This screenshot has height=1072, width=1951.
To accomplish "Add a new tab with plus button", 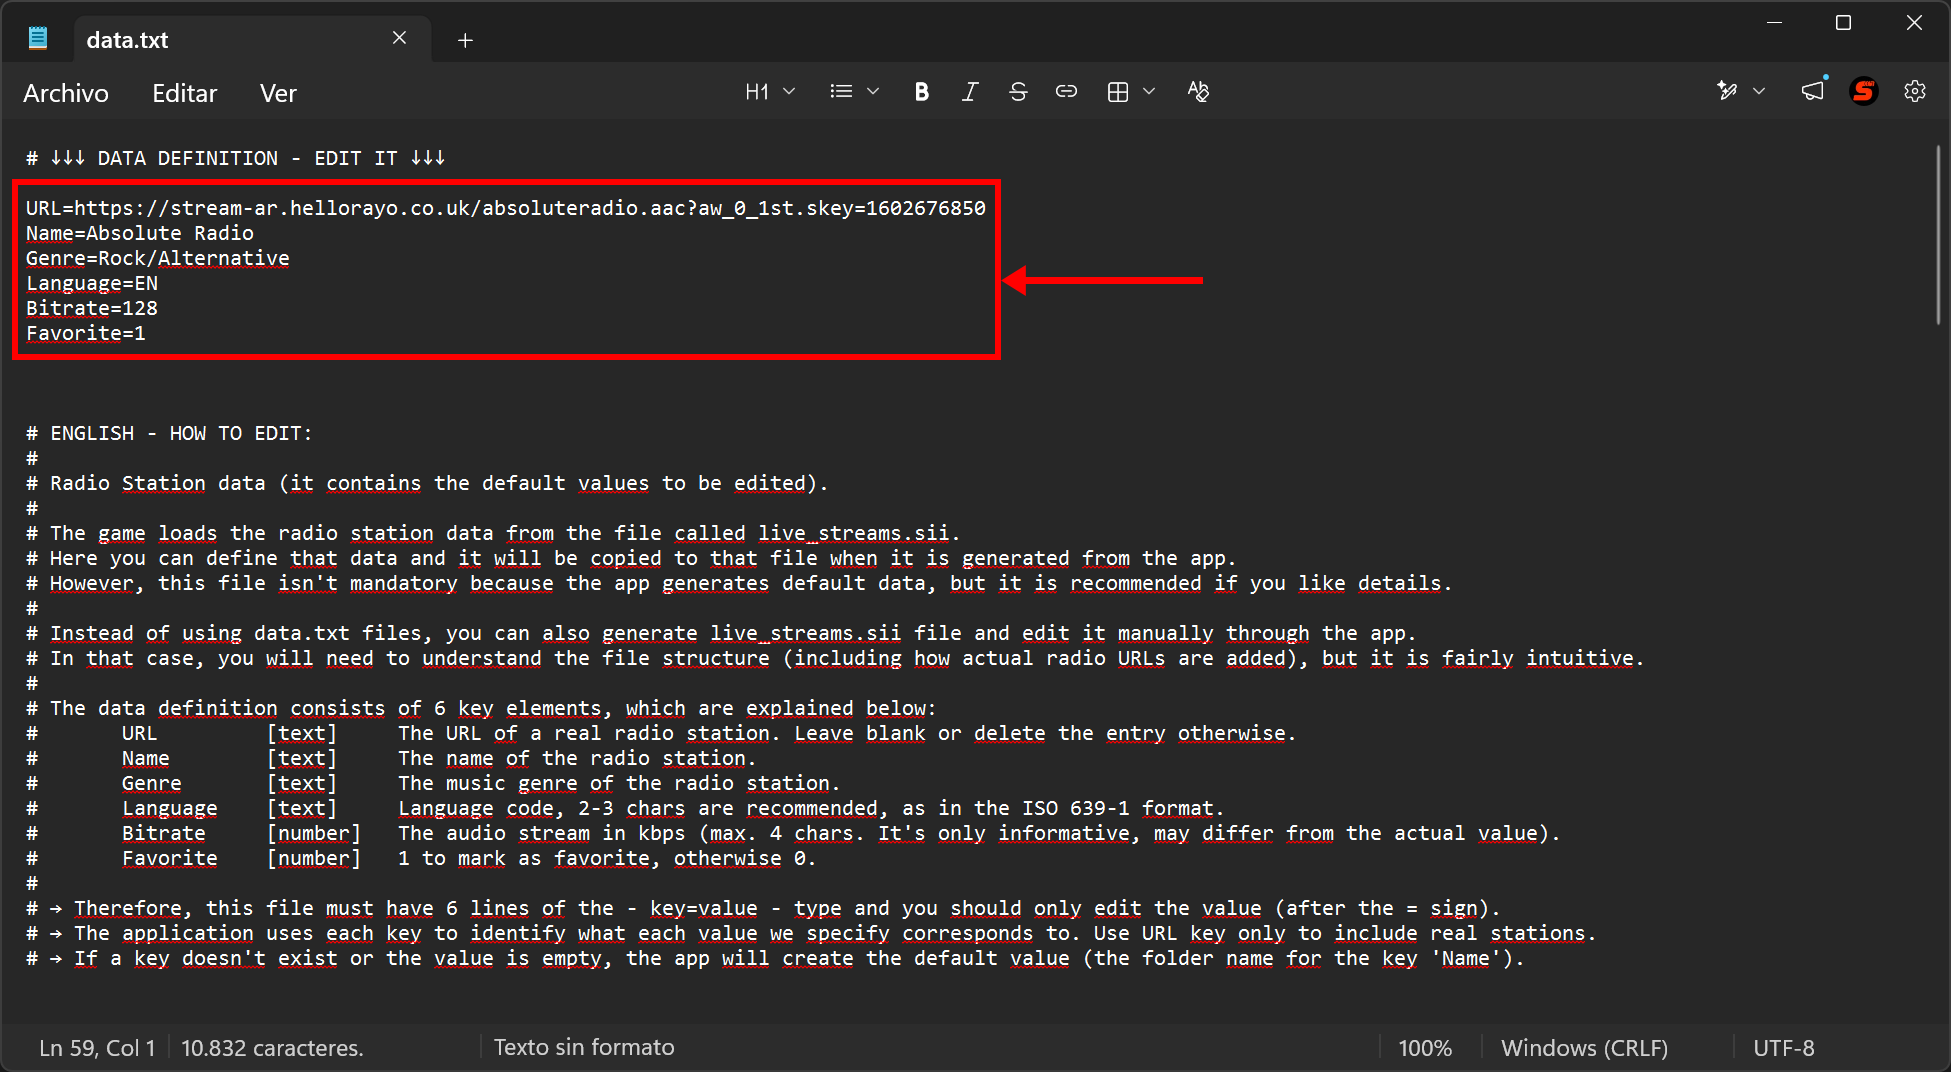I will point(465,40).
